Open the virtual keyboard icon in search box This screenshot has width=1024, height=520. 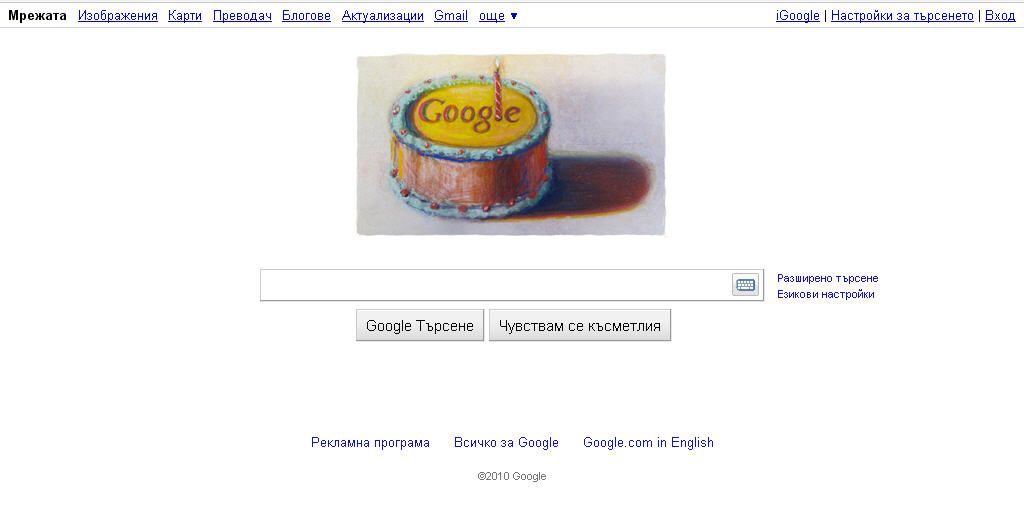coord(745,285)
